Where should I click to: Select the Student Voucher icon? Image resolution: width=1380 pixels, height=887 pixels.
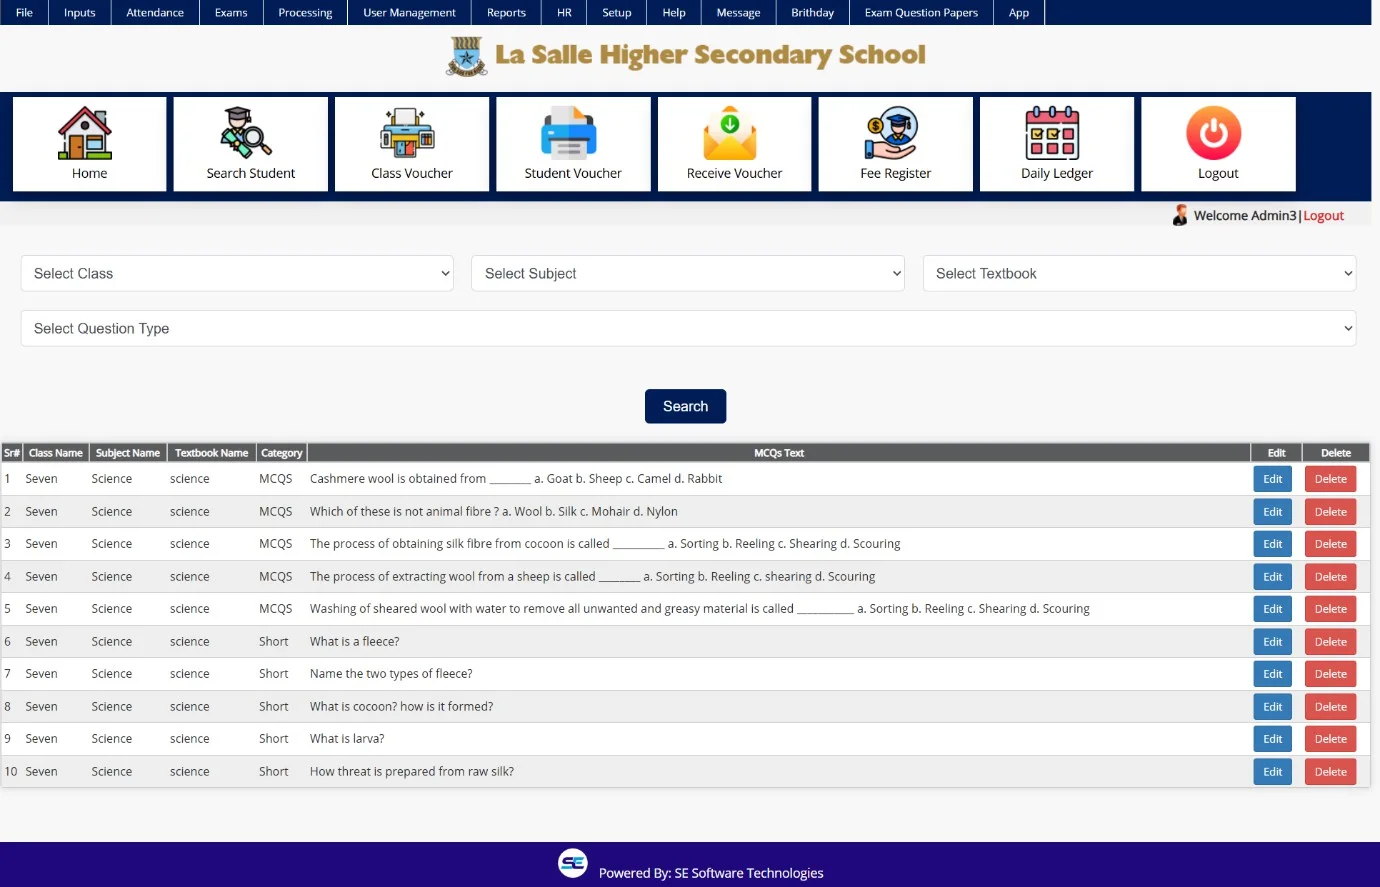click(x=569, y=134)
